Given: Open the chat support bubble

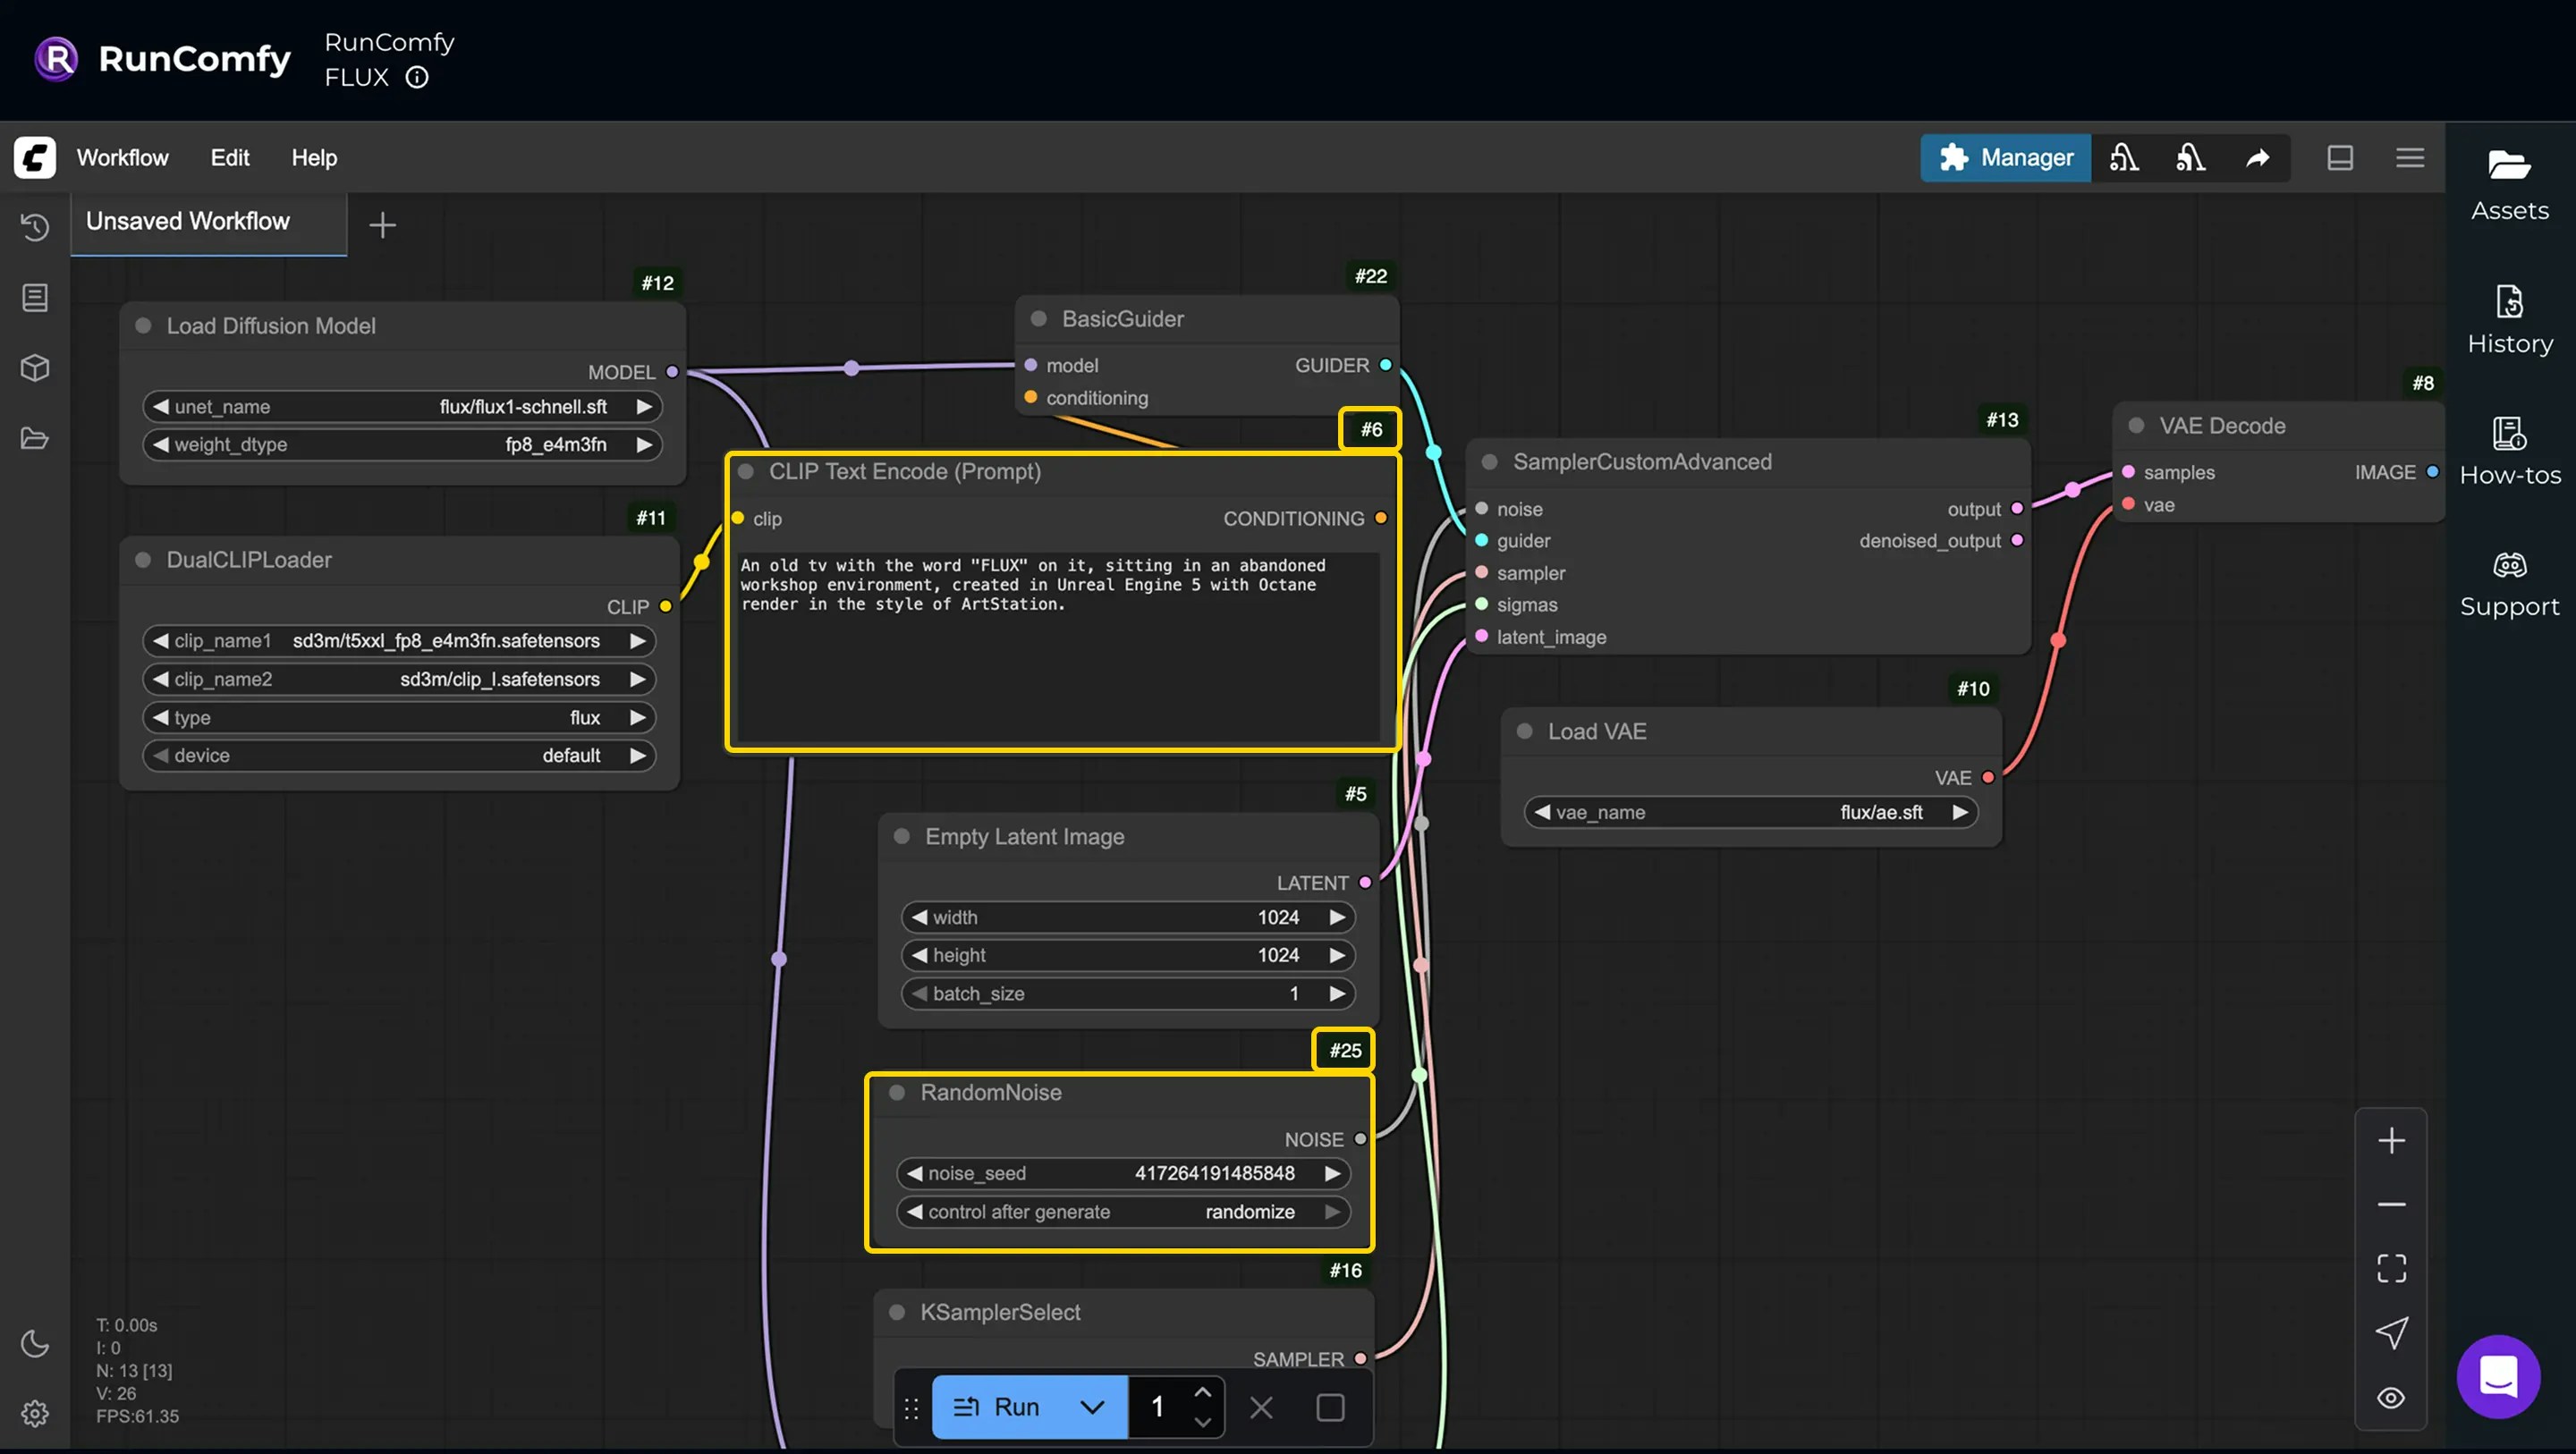Looking at the screenshot, I should click(x=2498, y=1376).
